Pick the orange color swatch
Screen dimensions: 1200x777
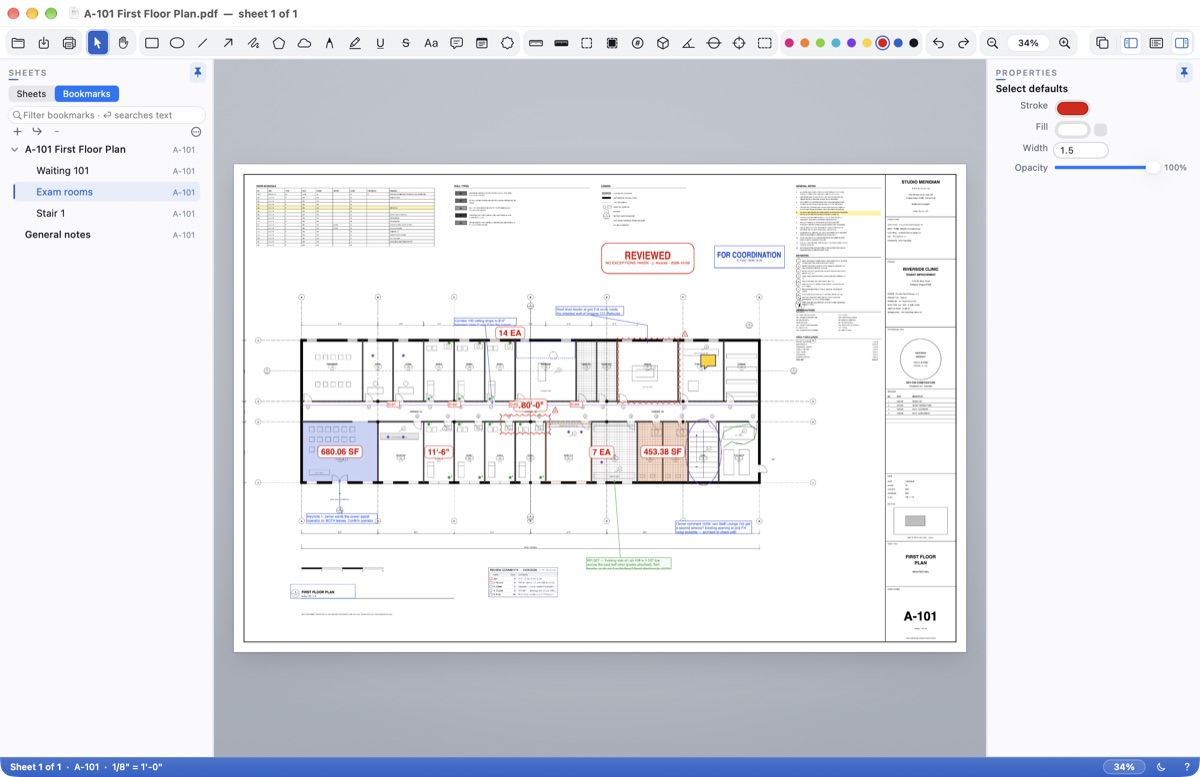coord(804,43)
